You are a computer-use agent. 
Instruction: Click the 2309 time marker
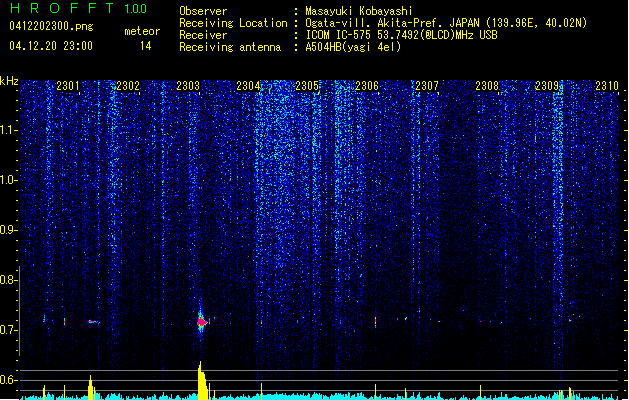click(x=547, y=86)
